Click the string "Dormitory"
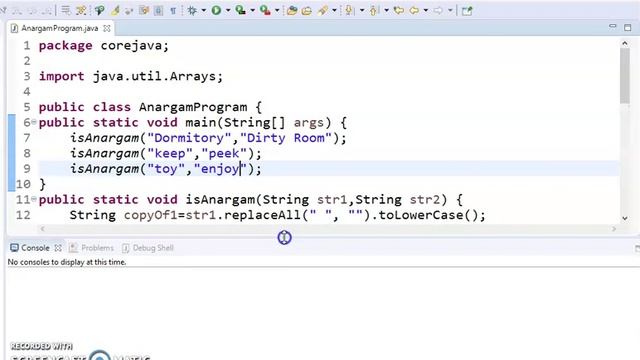The width and height of the screenshot is (640, 360). pyautogui.click(x=189, y=138)
